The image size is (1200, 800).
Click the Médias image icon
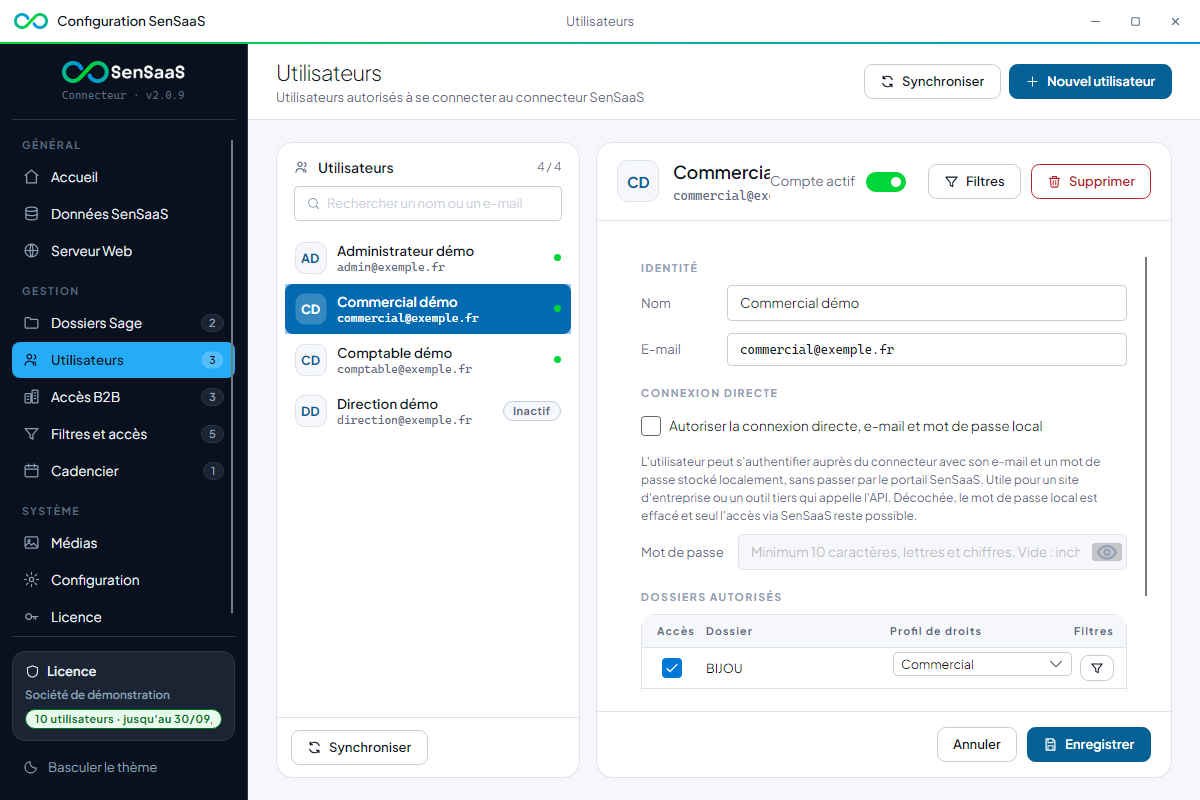pos(32,543)
